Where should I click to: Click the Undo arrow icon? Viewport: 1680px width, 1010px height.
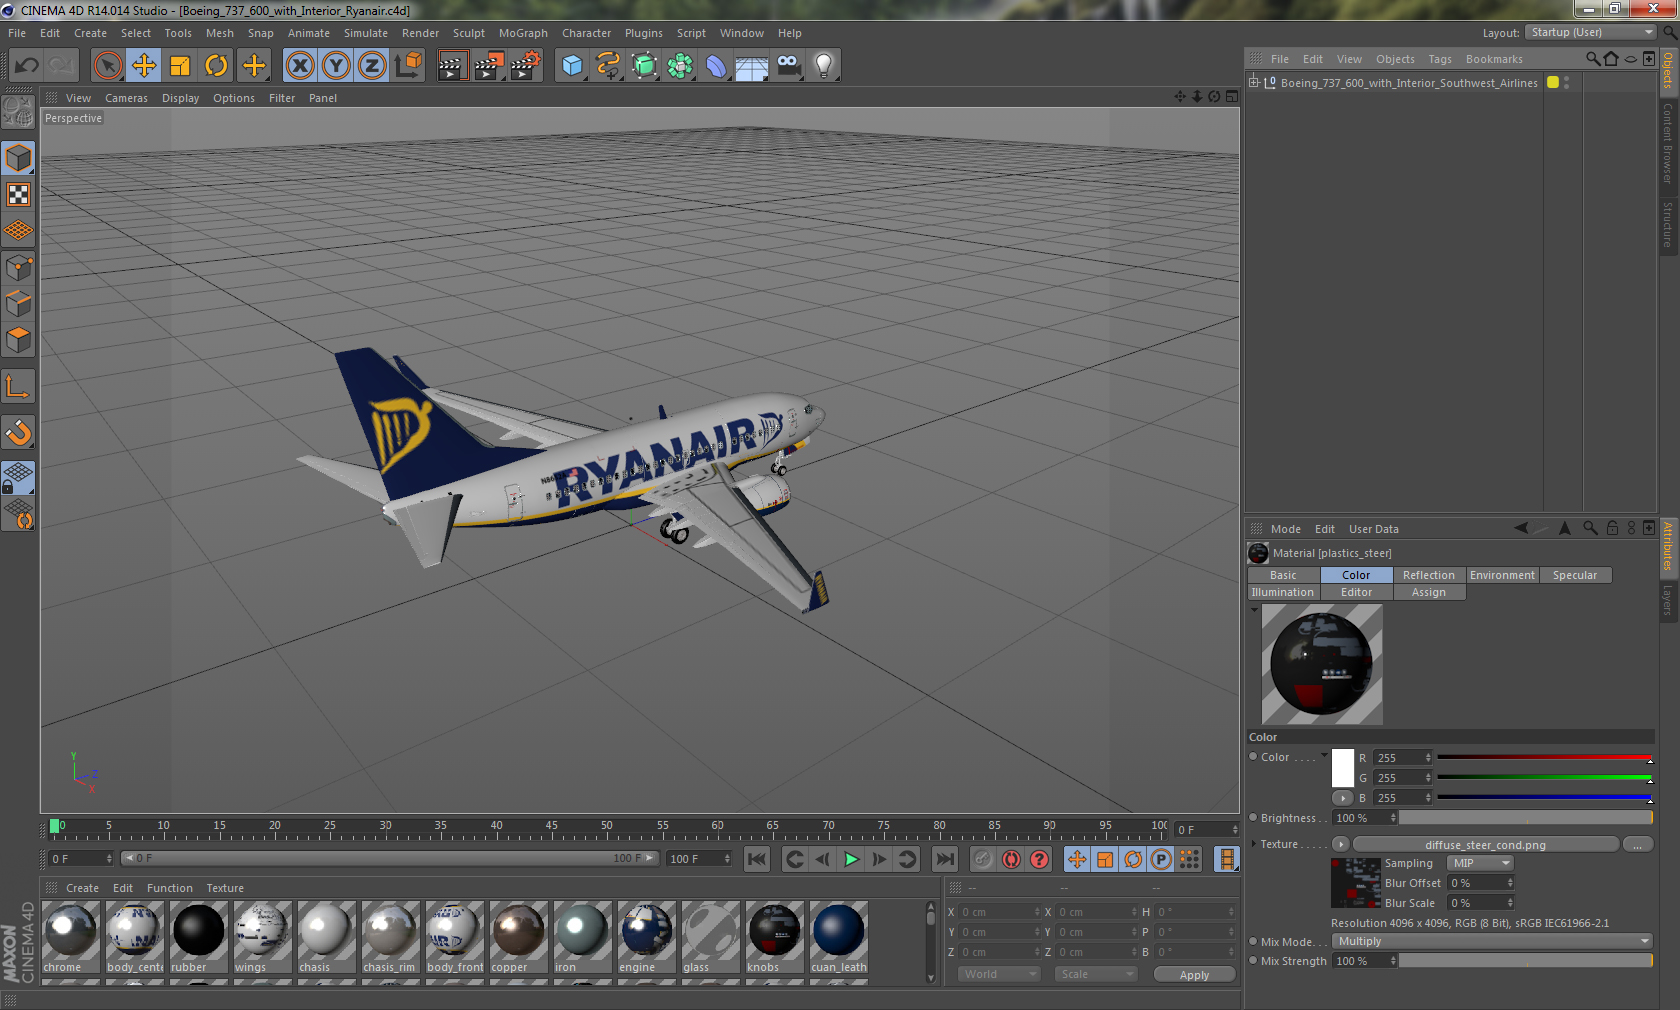coord(26,66)
